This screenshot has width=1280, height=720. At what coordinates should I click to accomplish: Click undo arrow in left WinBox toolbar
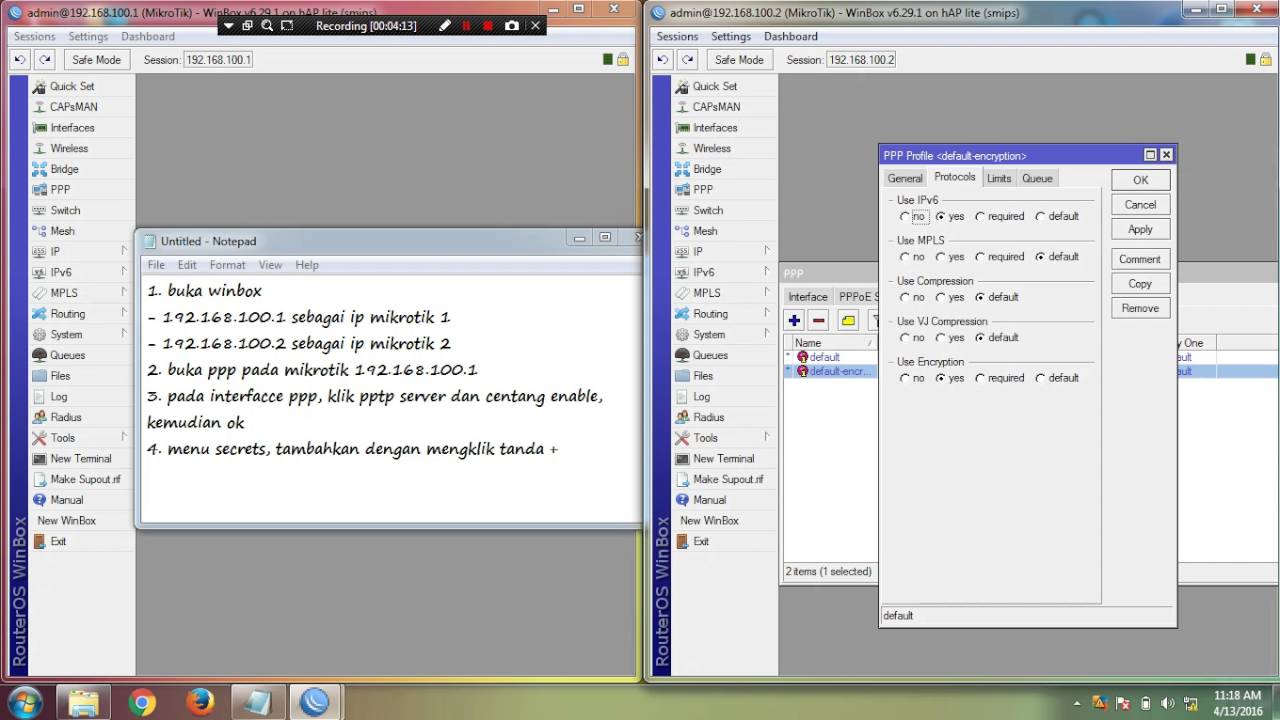coord(19,60)
